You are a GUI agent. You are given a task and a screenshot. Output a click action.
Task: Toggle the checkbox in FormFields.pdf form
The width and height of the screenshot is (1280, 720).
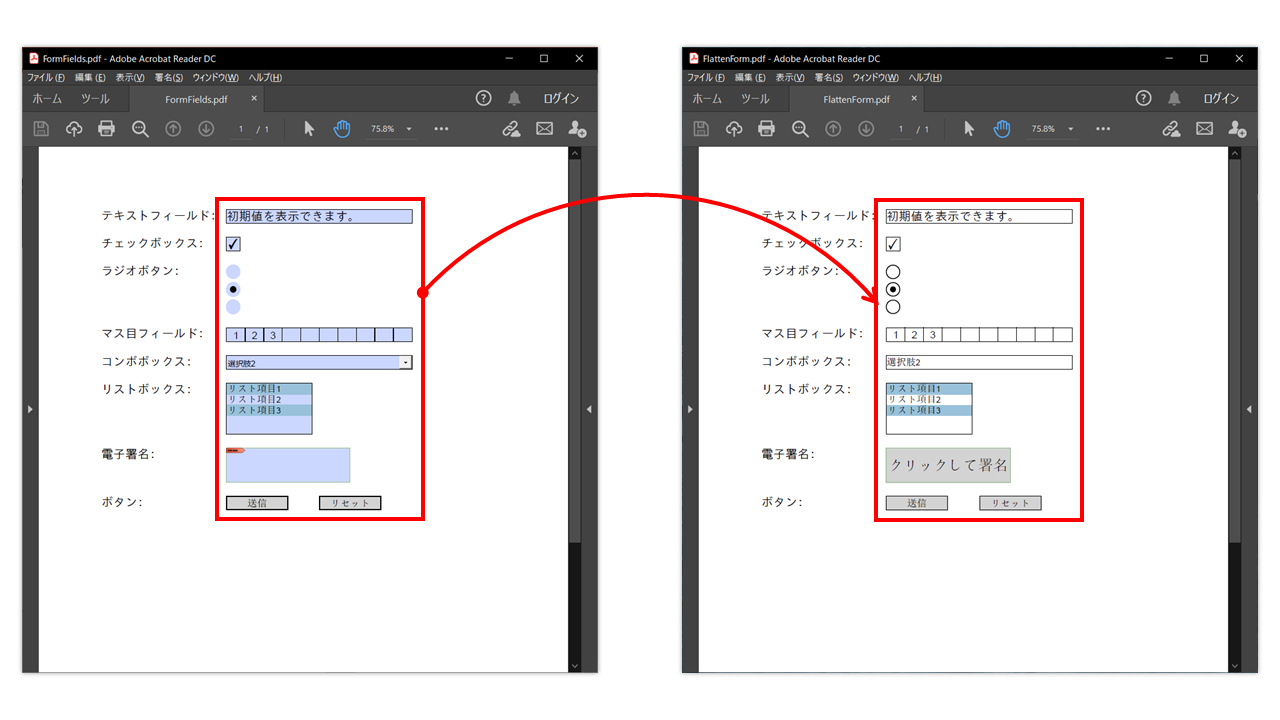coord(233,244)
